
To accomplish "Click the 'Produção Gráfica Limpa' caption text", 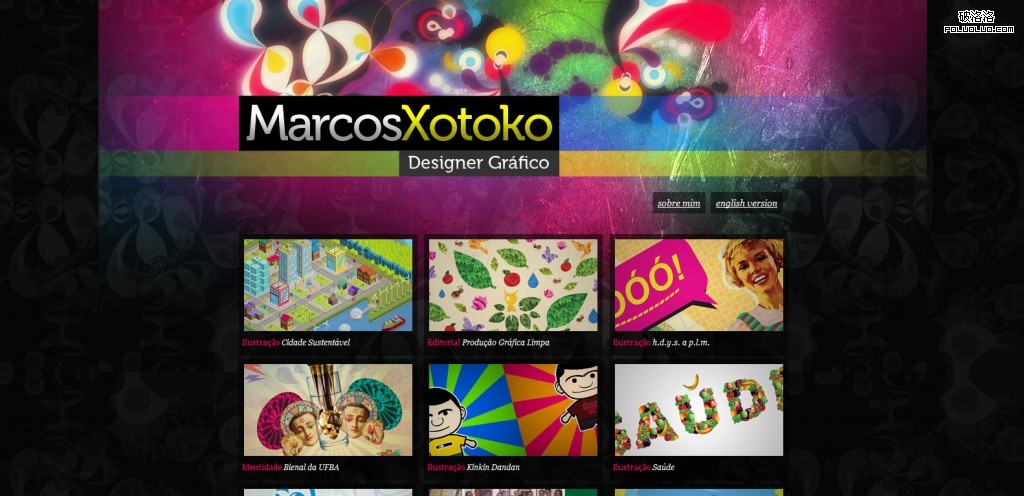I will click(505, 342).
